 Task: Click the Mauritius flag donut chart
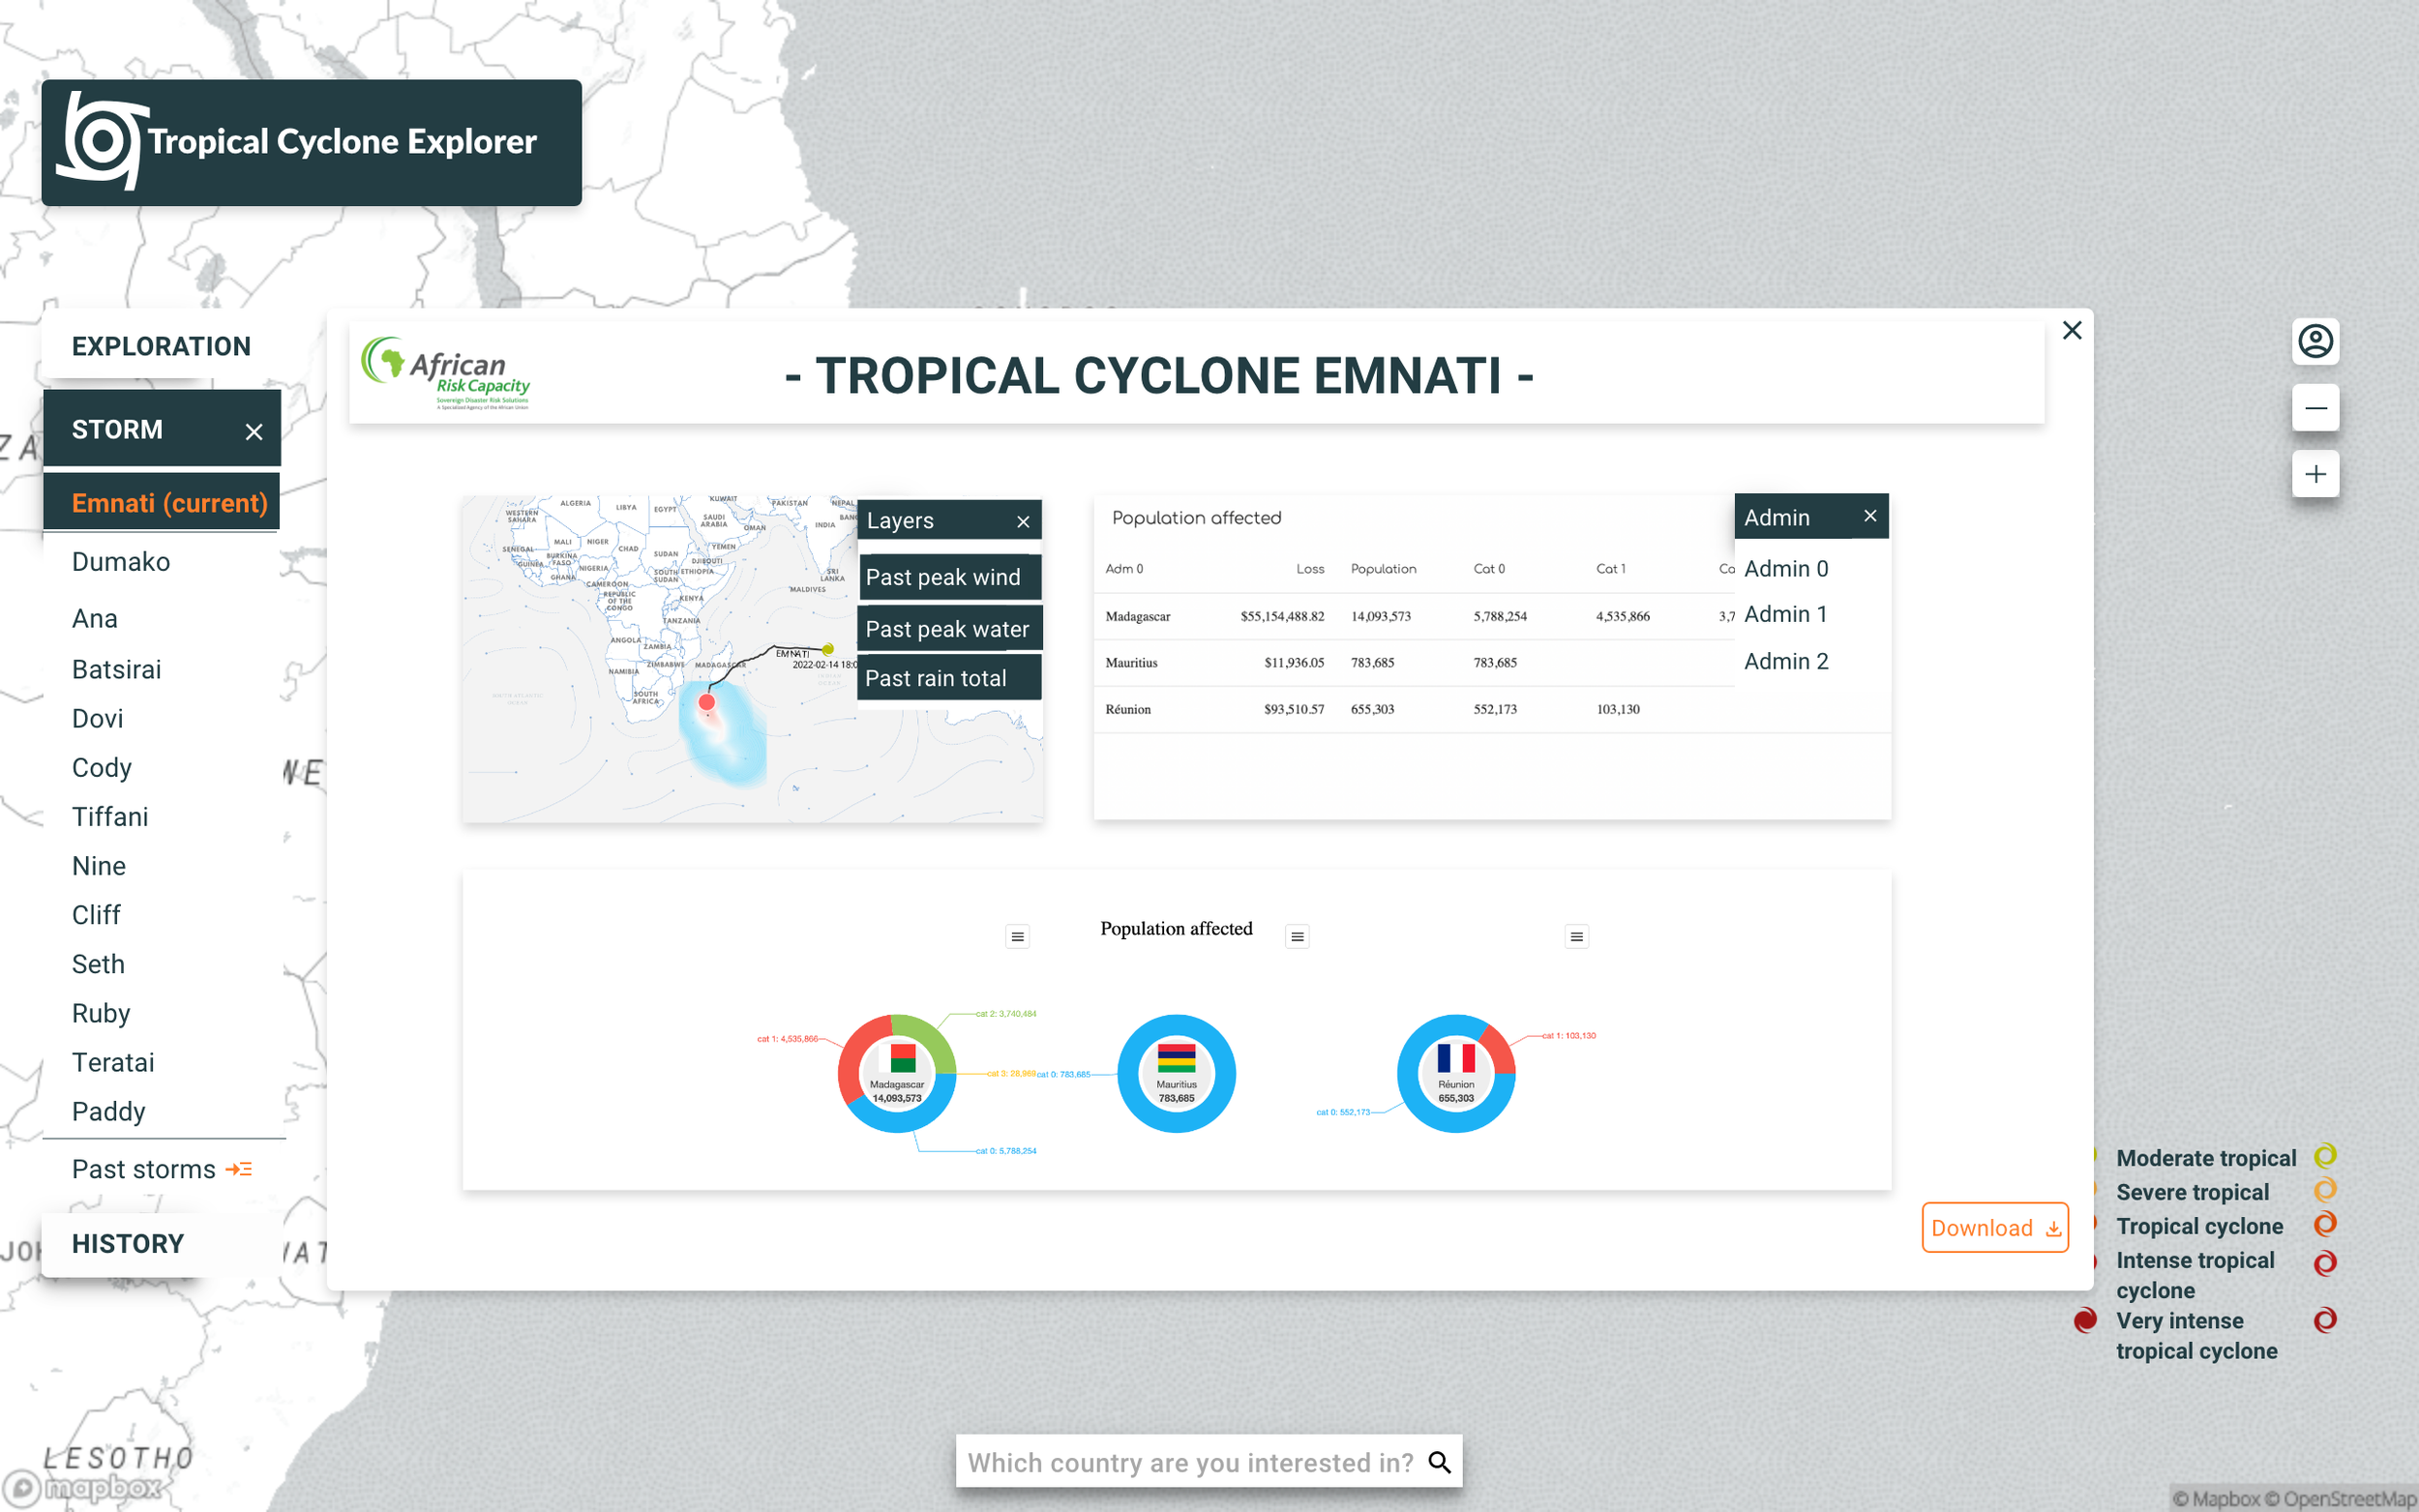(x=1177, y=1073)
